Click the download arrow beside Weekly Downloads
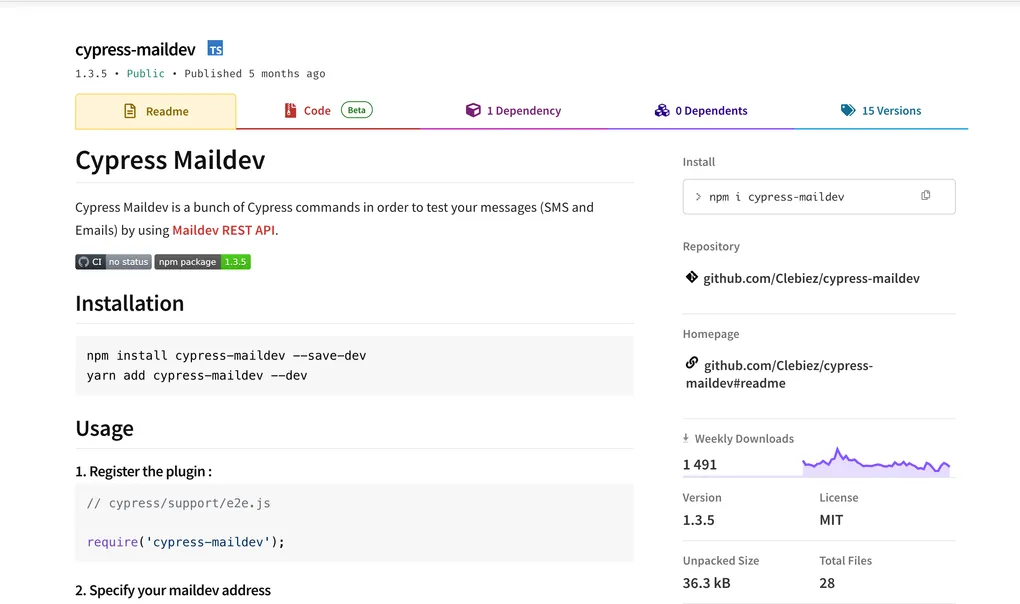 [687, 438]
